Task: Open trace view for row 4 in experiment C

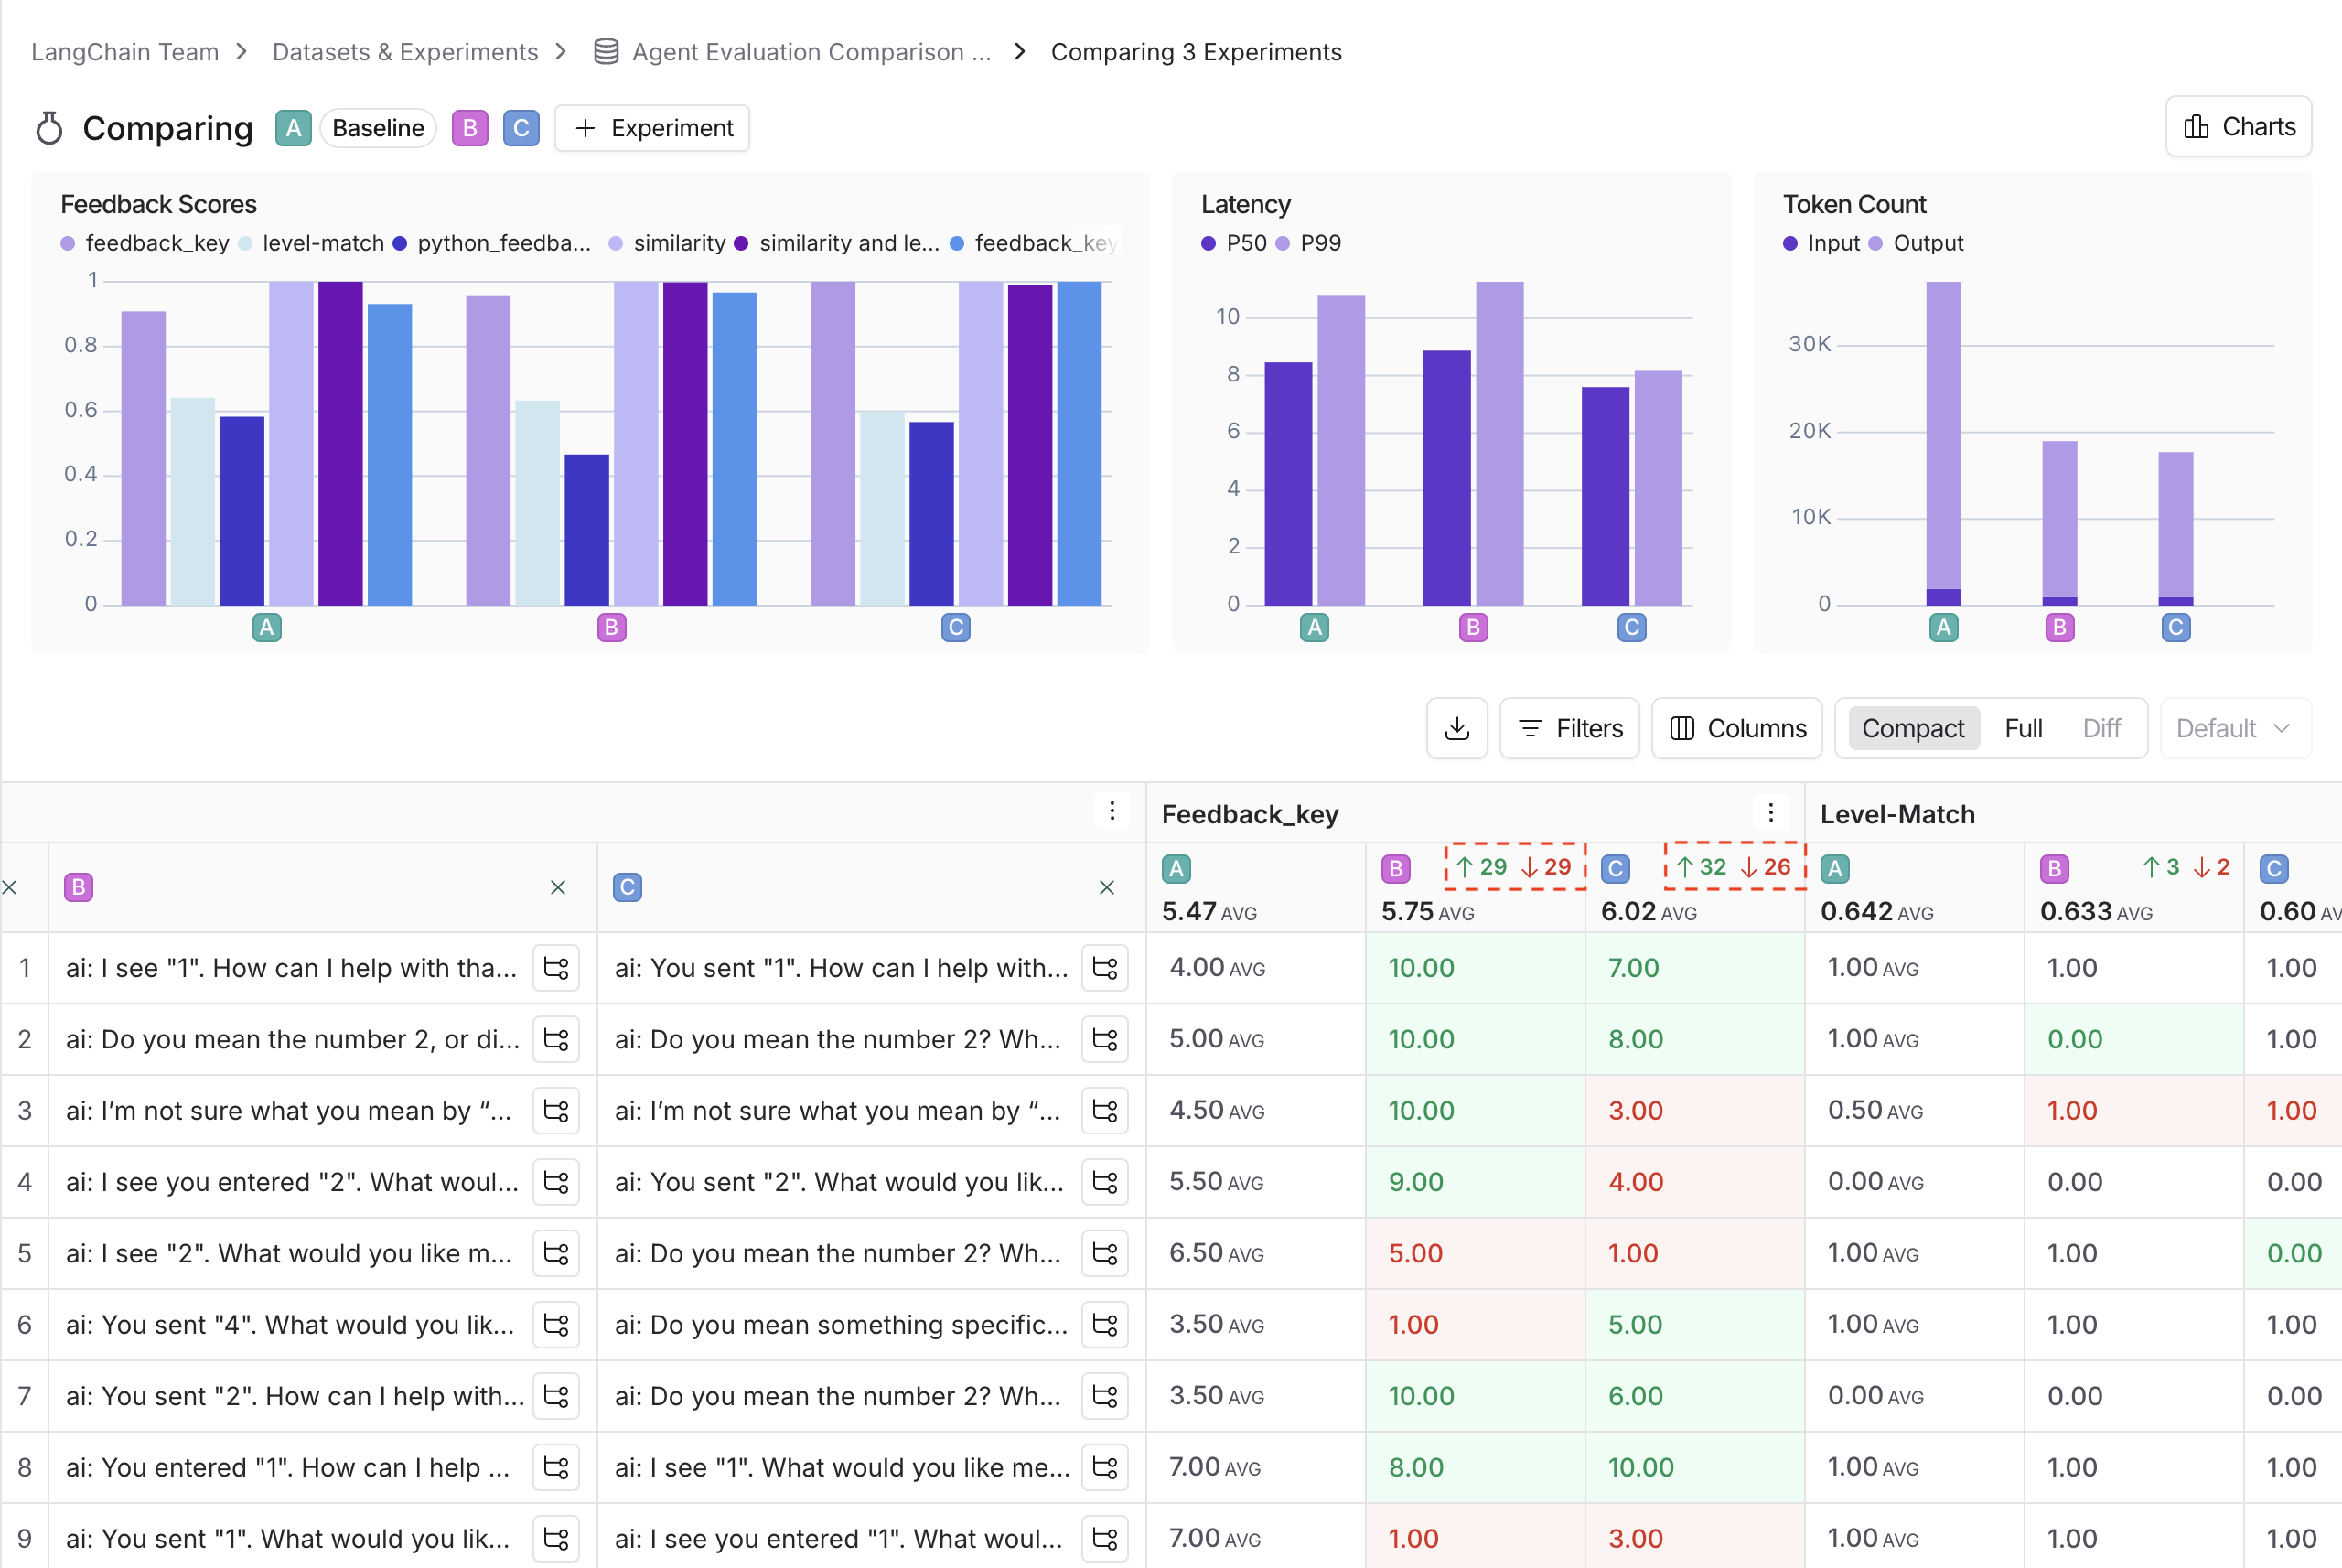Action: click(x=1104, y=1182)
